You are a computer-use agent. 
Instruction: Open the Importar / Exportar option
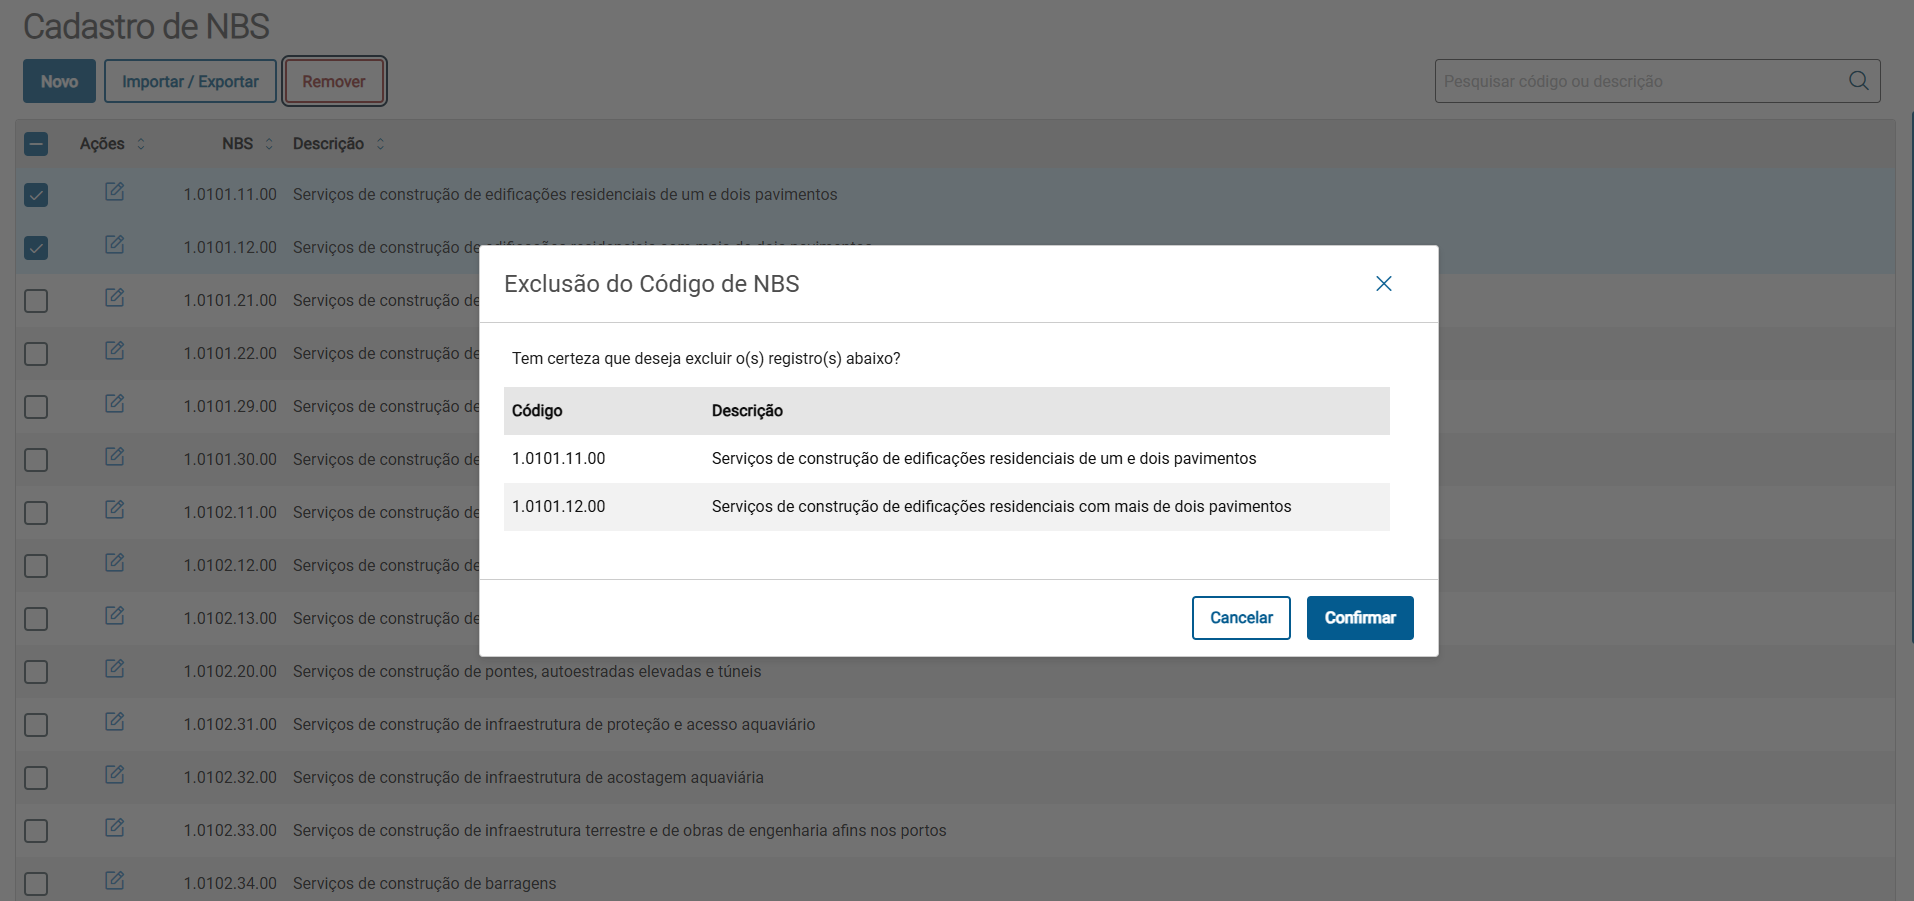[190, 82]
